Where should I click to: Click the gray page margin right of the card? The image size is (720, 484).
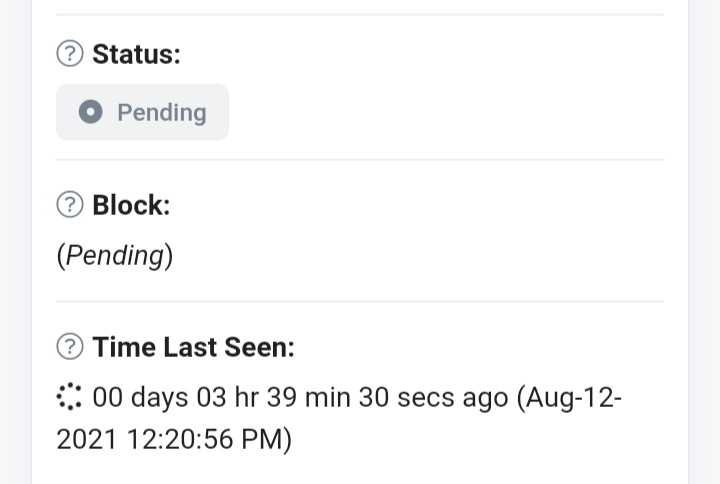705,242
